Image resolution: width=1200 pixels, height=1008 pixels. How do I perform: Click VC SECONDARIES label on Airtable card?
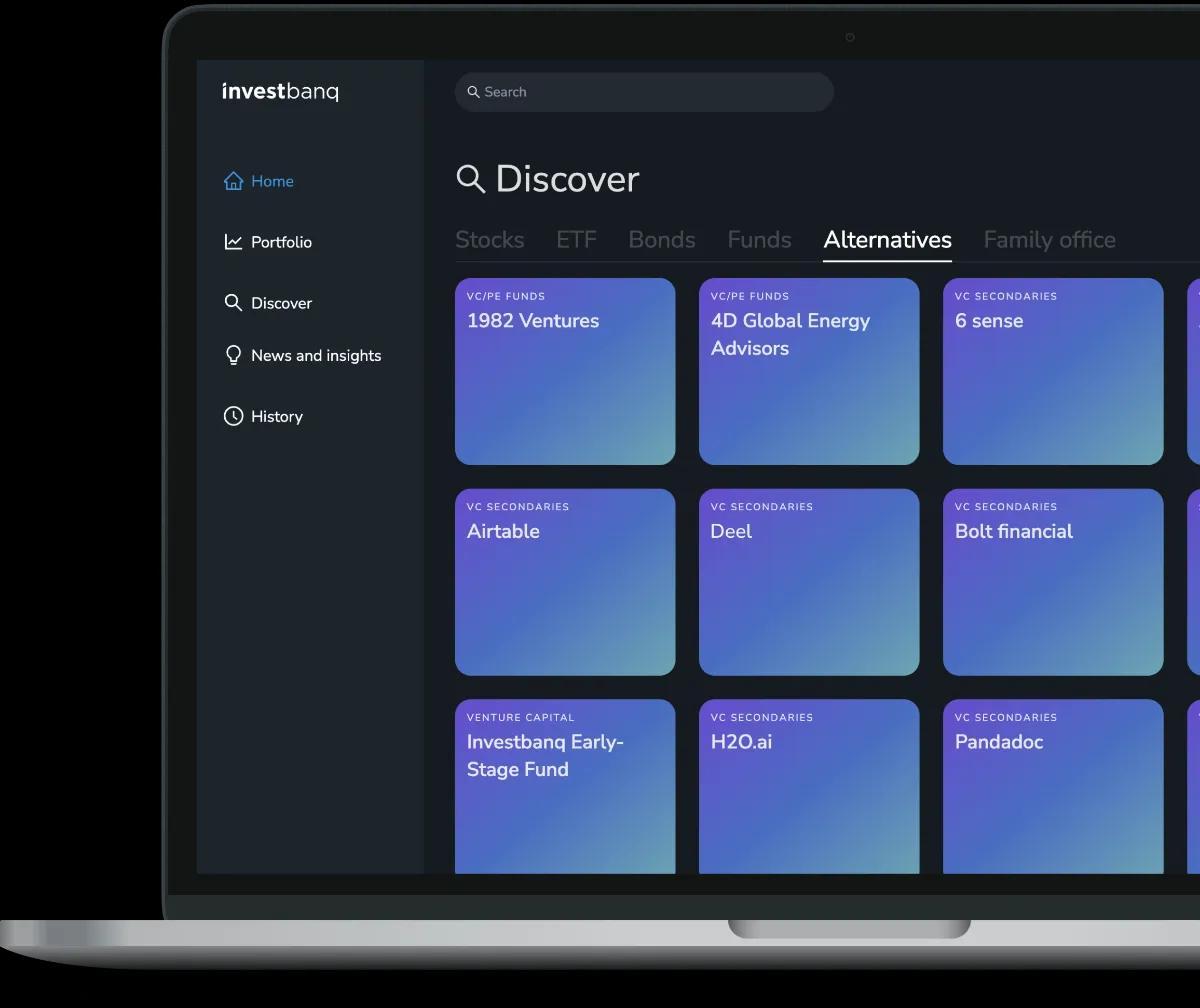point(518,507)
